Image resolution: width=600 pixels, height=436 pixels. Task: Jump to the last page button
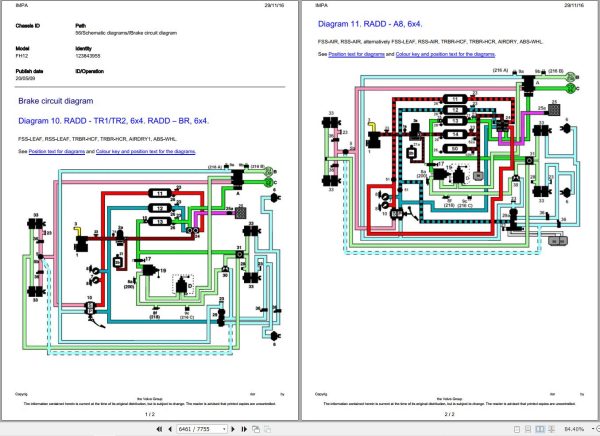coord(244,429)
